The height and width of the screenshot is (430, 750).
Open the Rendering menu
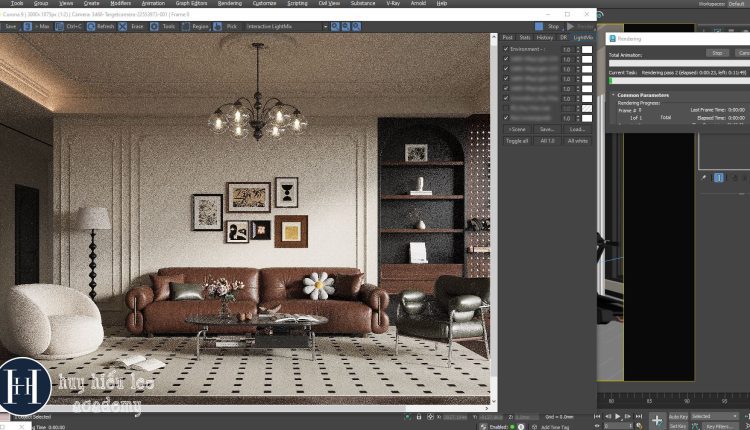click(230, 3)
